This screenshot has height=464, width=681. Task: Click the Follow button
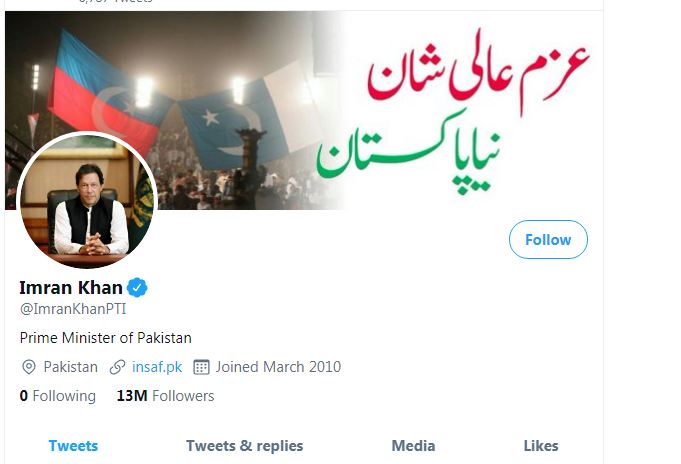pos(548,239)
